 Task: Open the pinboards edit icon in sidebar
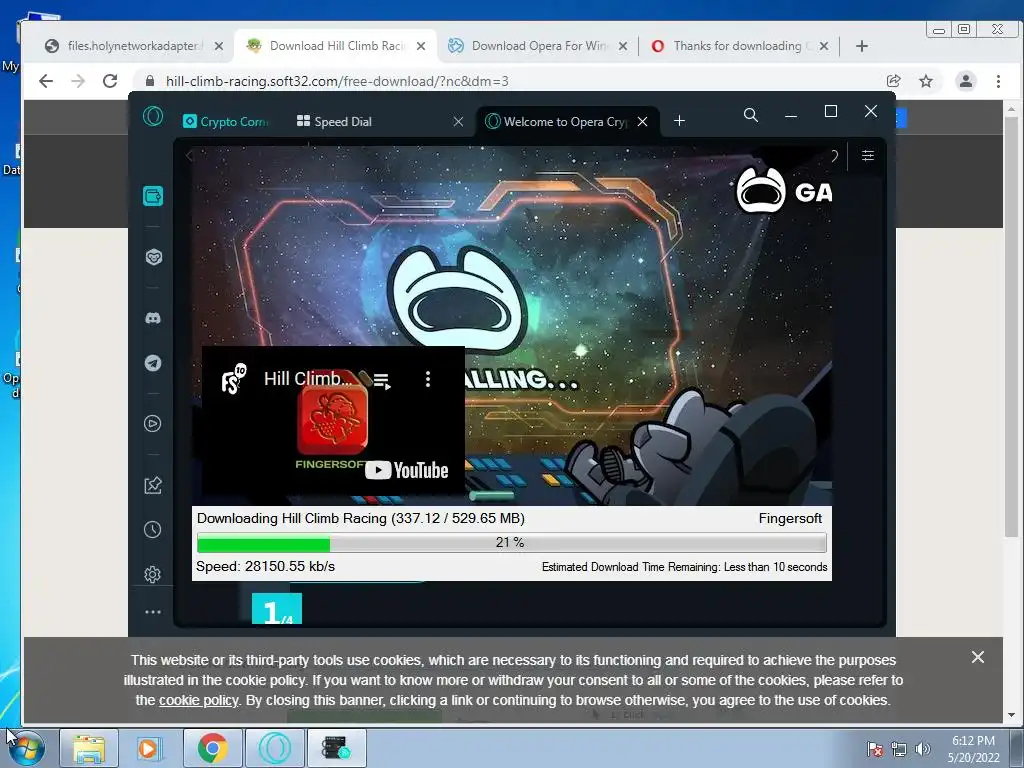(153, 485)
